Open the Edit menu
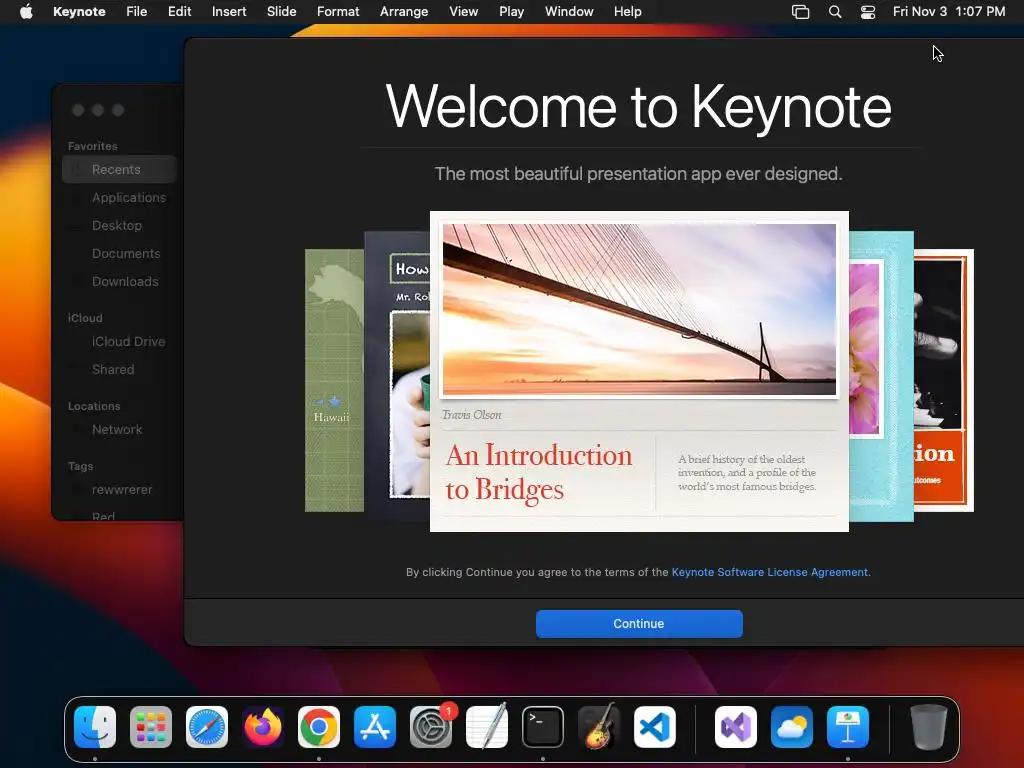This screenshot has height=768, width=1024. pos(180,12)
